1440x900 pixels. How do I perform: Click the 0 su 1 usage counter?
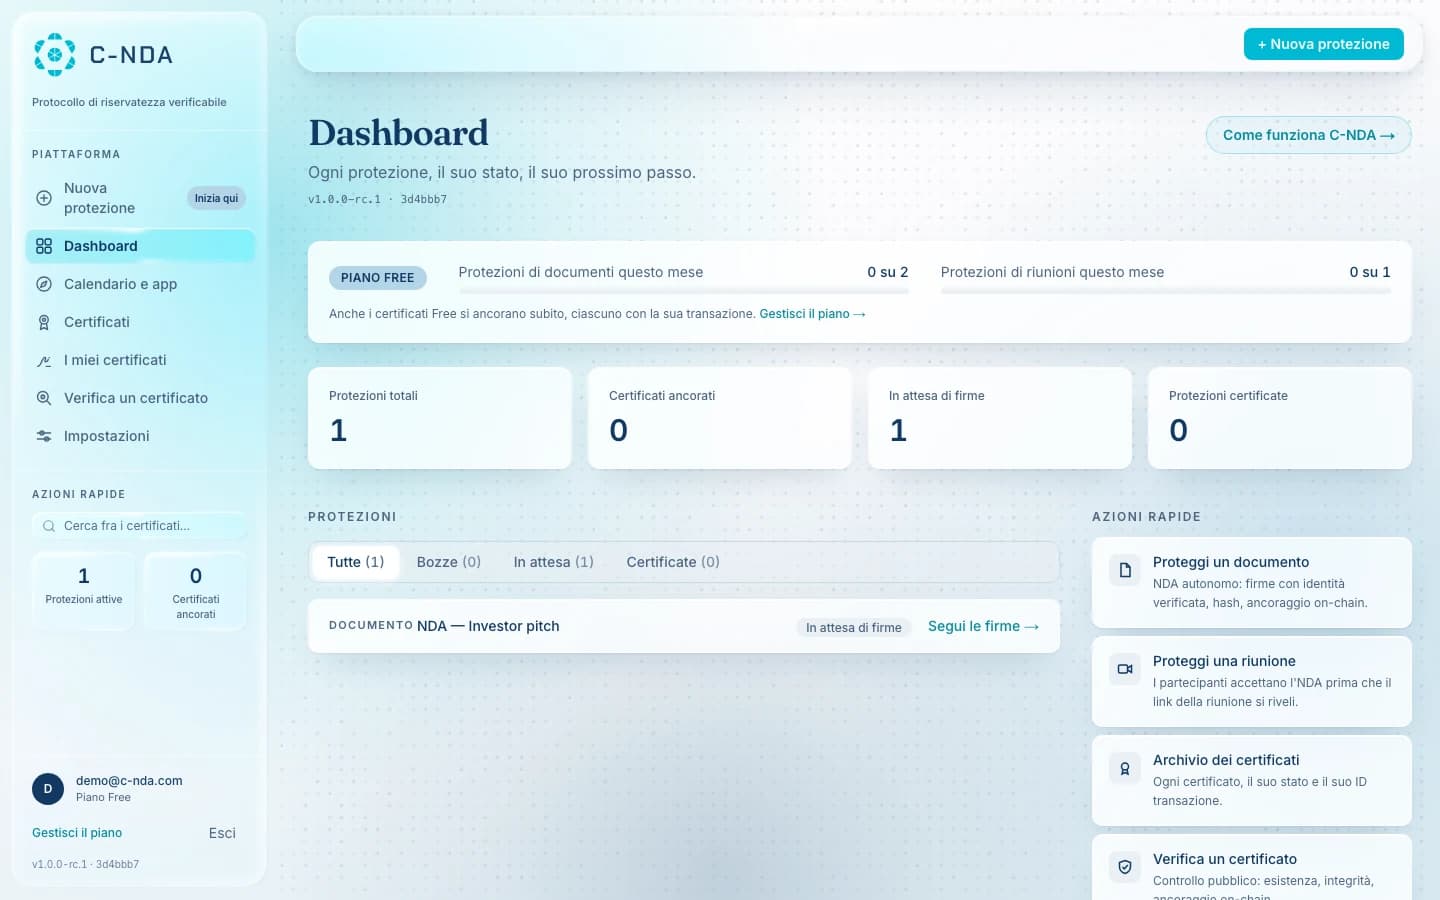point(1369,272)
